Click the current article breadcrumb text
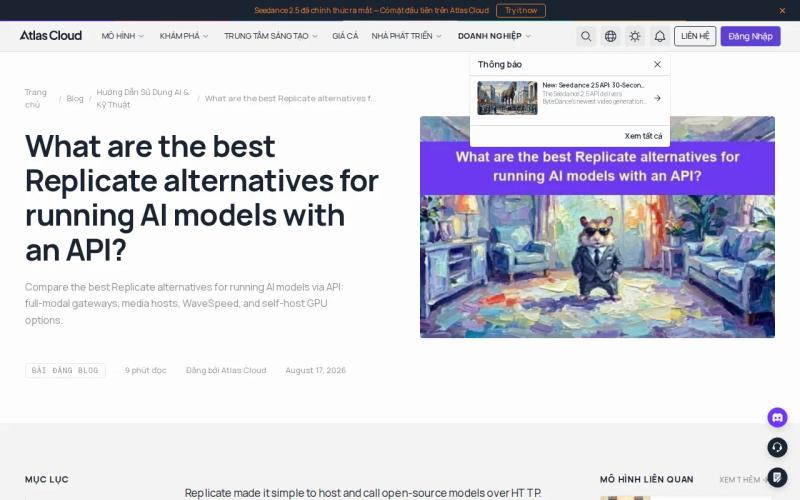This screenshot has height=500, width=800. point(290,98)
